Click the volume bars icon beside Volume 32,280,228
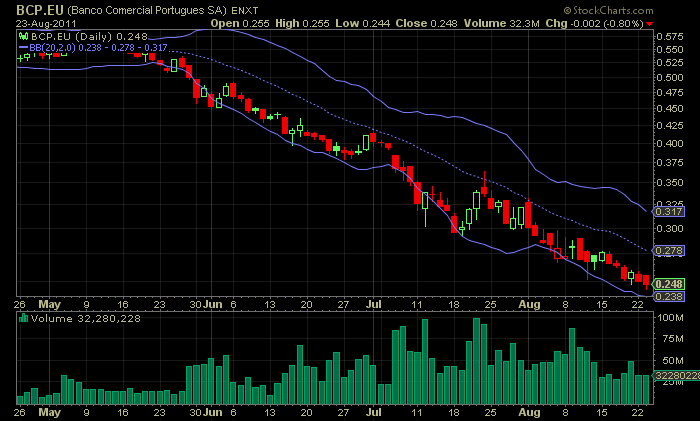The height and width of the screenshot is (421, 700). coord(24,318)
